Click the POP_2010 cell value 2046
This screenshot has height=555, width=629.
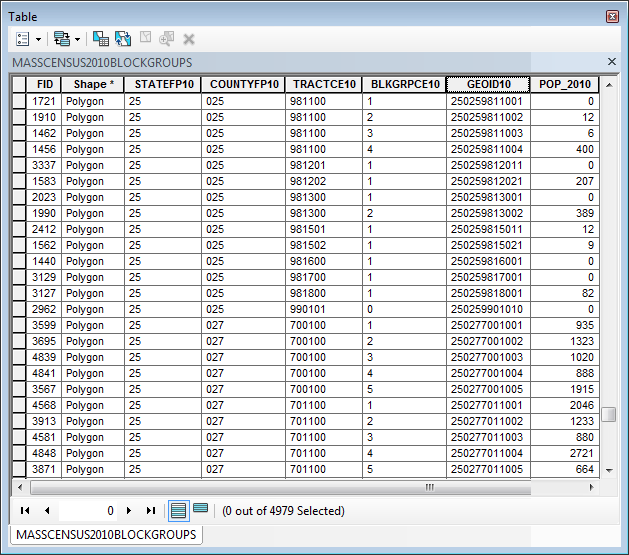pyautogui.click(x=565, y=405)
